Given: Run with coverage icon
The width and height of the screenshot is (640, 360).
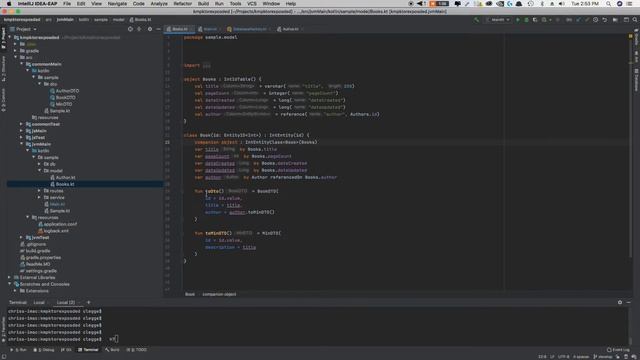Looking at the screenshot, I should pos(535,20).
